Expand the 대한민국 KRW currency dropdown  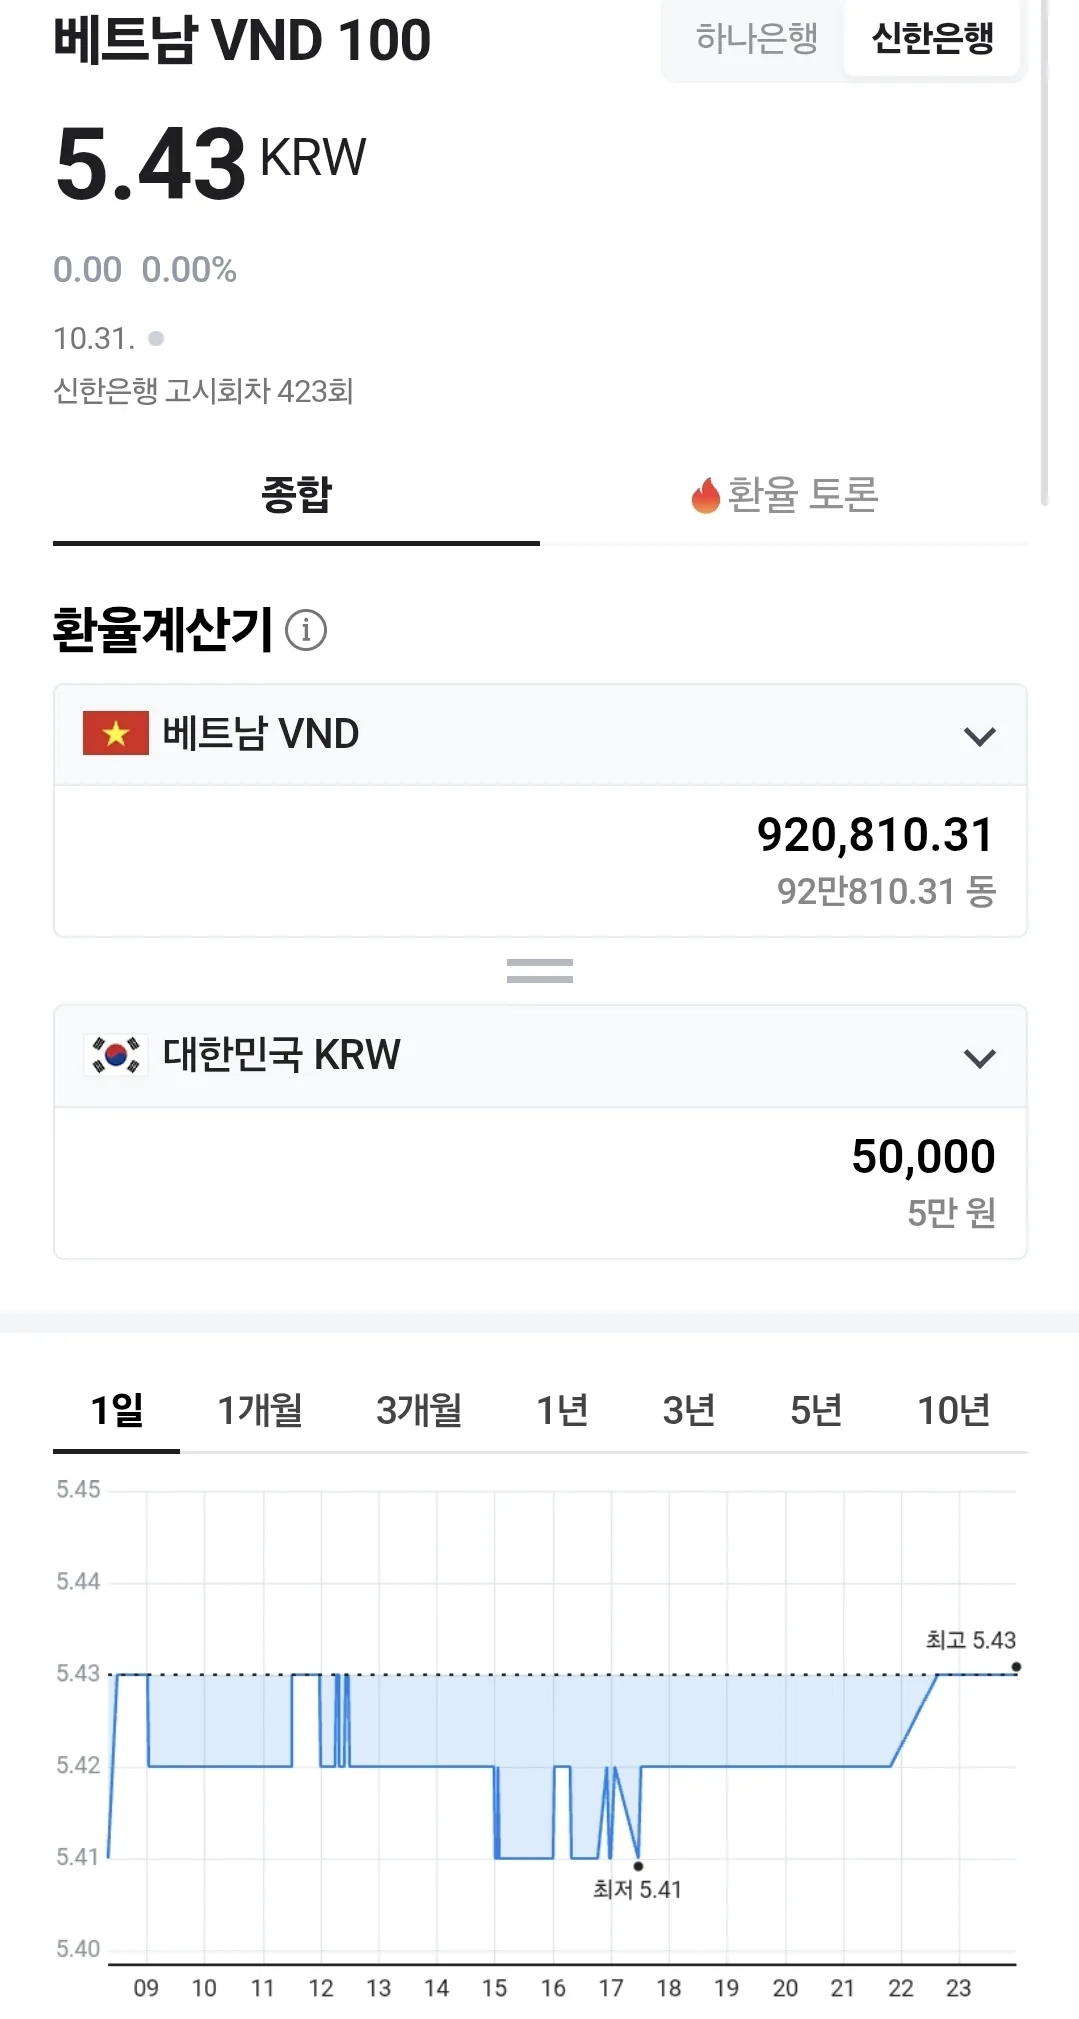coord(540,1056)
